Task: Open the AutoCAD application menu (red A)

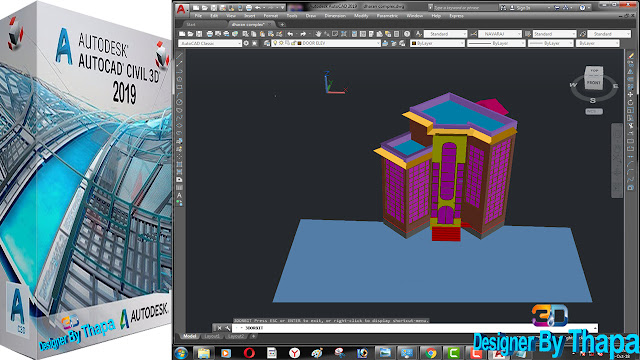Action: pos(182,9)
